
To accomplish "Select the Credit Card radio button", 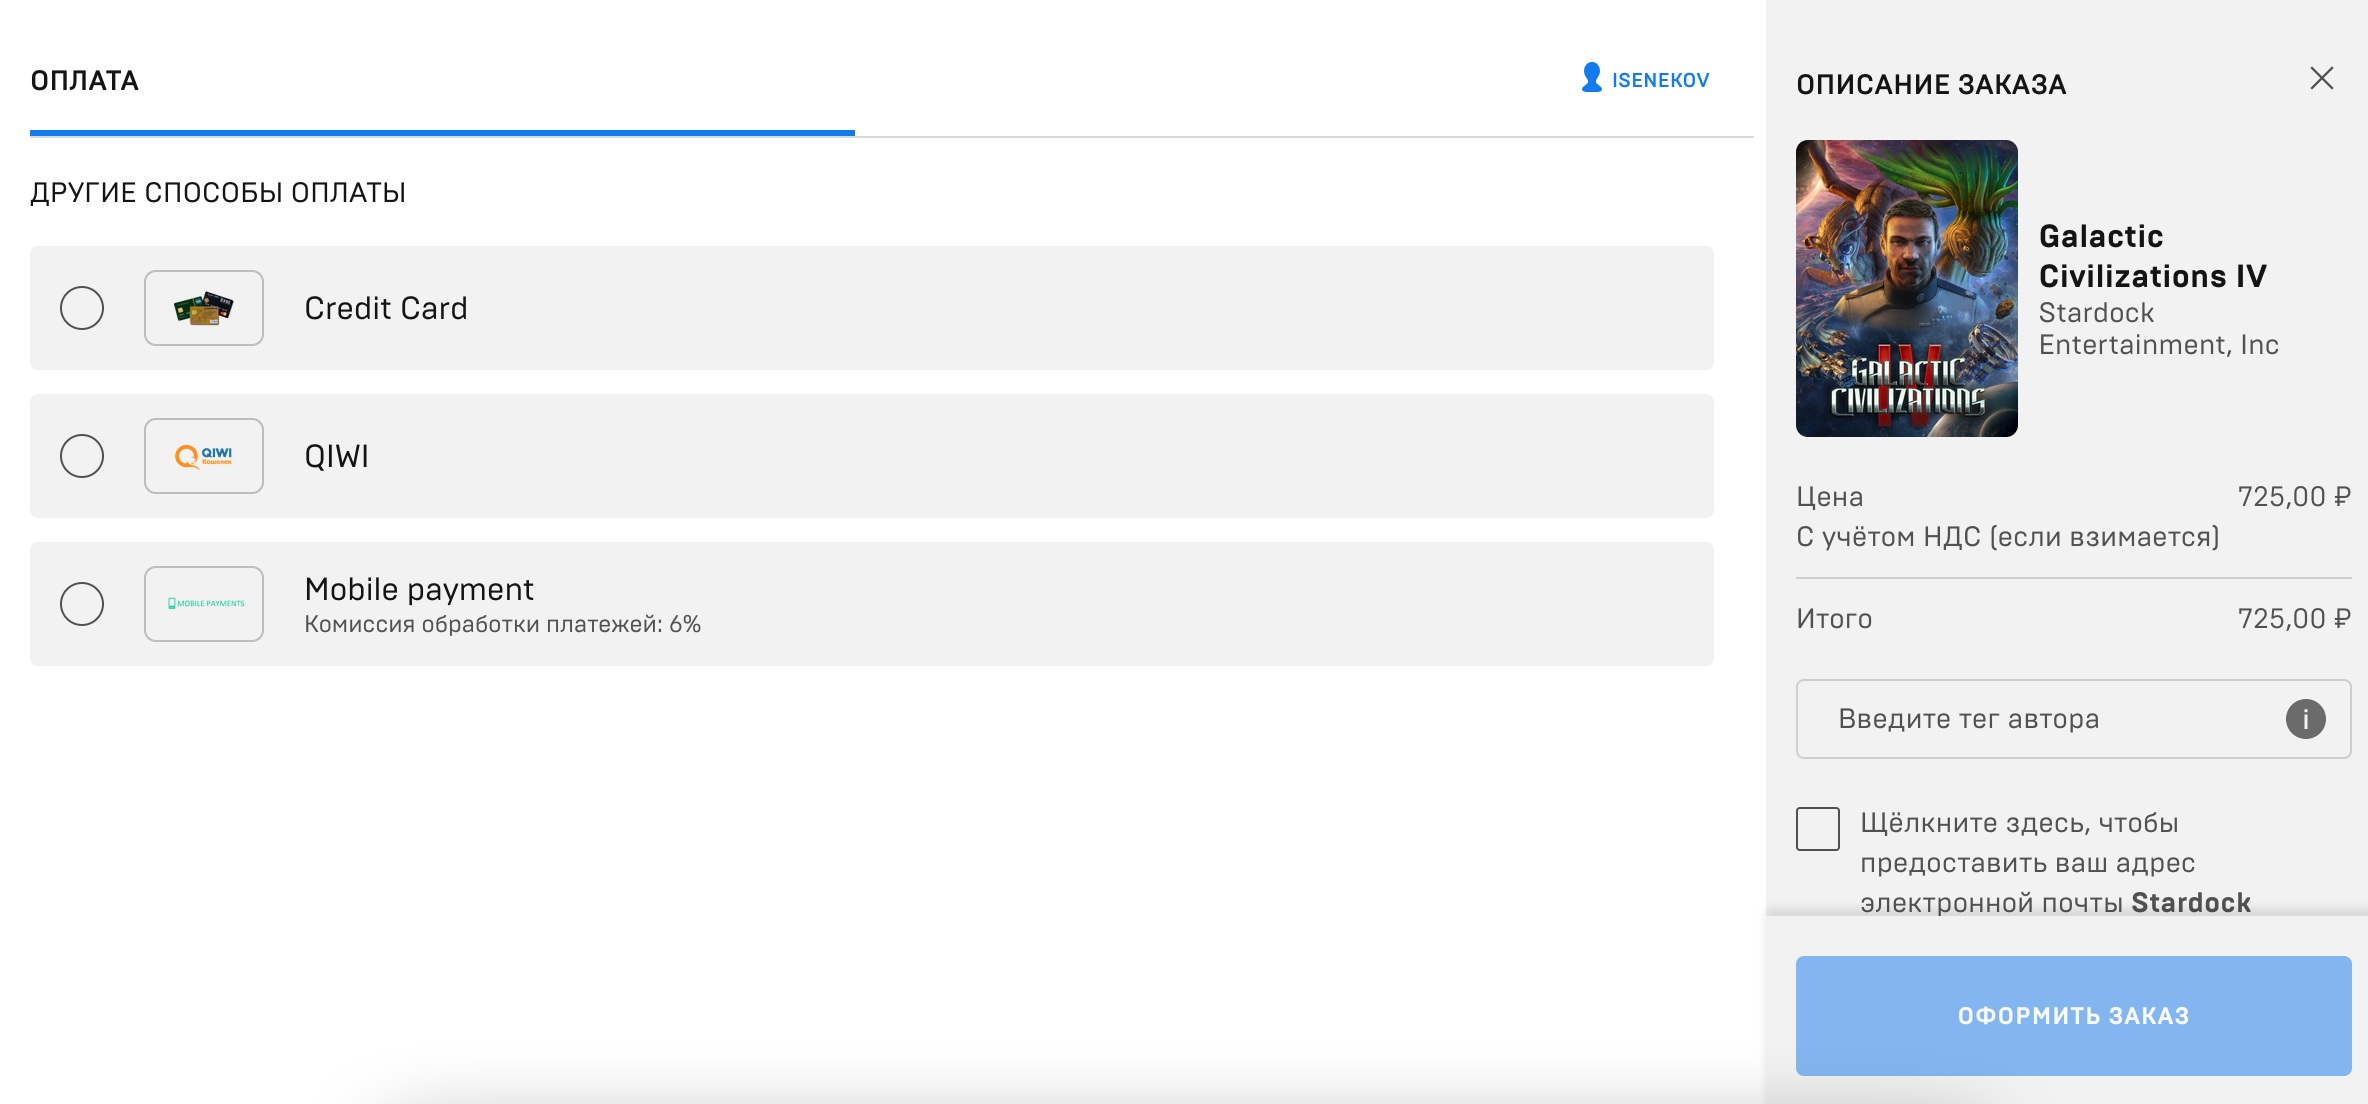I will [82, 308].
